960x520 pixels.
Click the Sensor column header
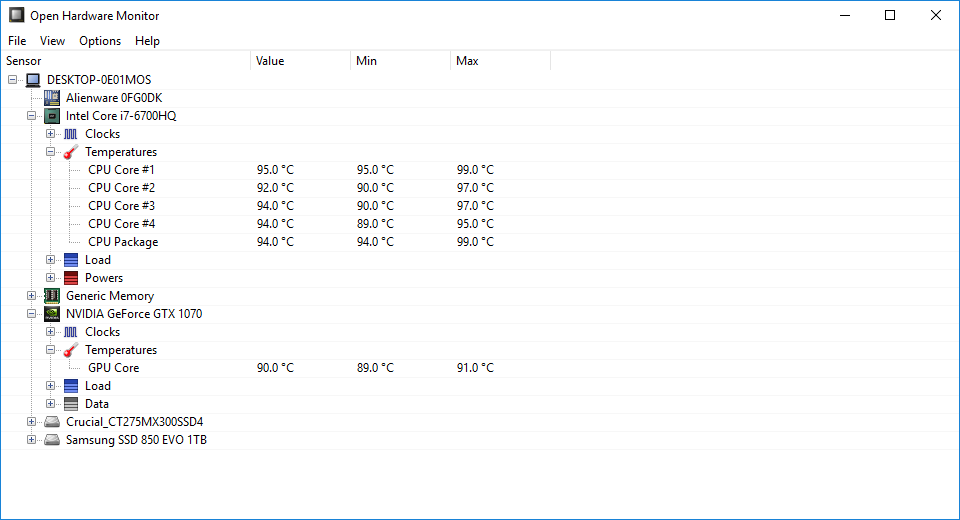[126, 61]
